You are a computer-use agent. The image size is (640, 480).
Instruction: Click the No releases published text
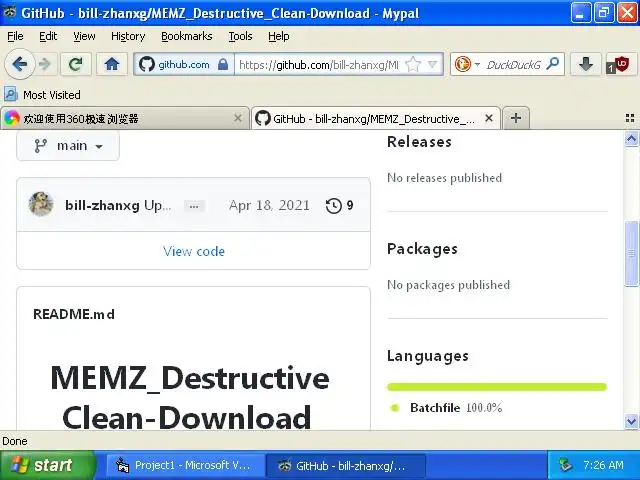click(x=444, y=178)
